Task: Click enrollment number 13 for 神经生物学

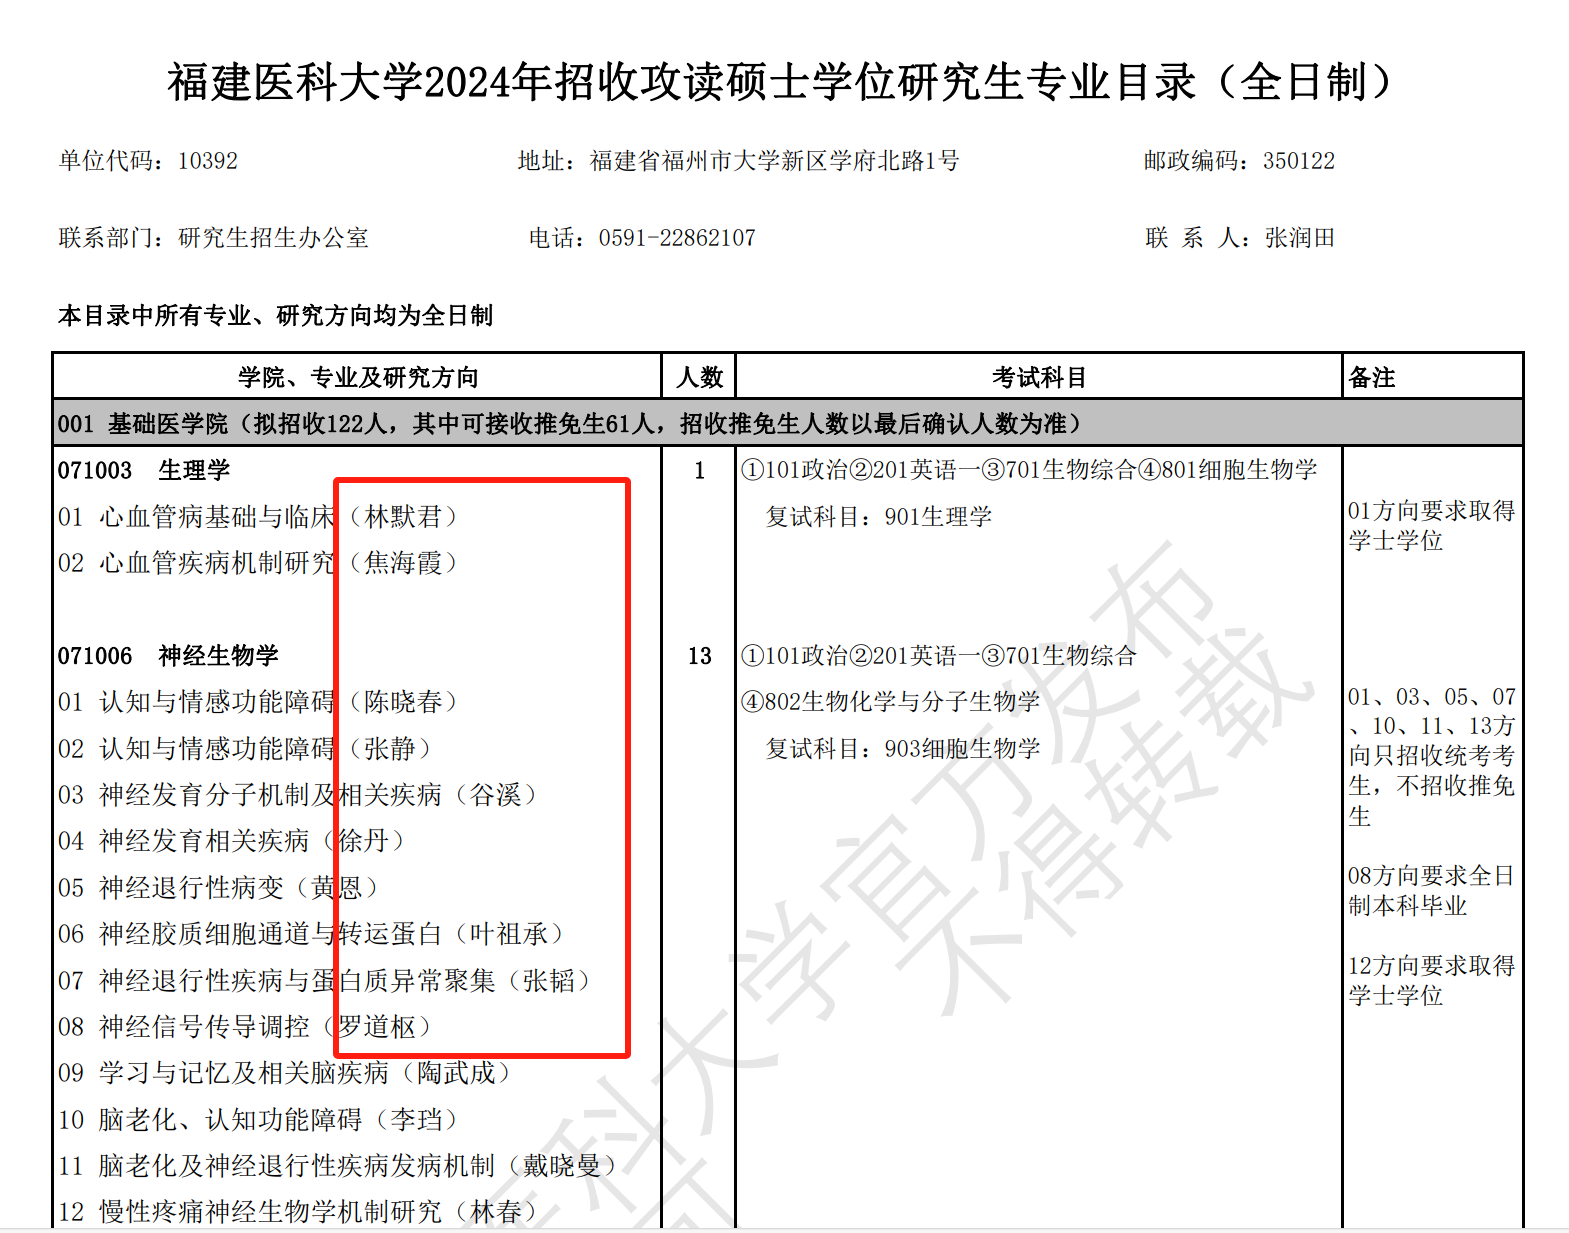Action: (700, 656)
